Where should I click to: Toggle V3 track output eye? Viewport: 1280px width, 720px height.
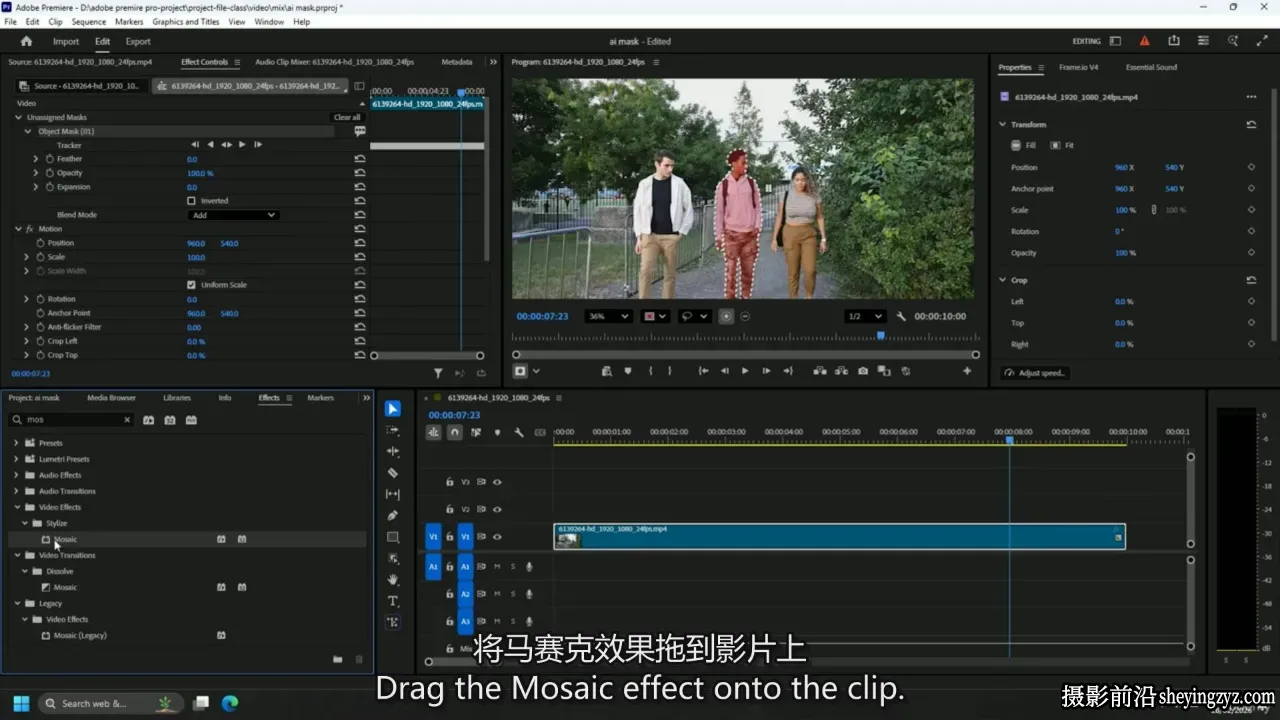point(497,482)
